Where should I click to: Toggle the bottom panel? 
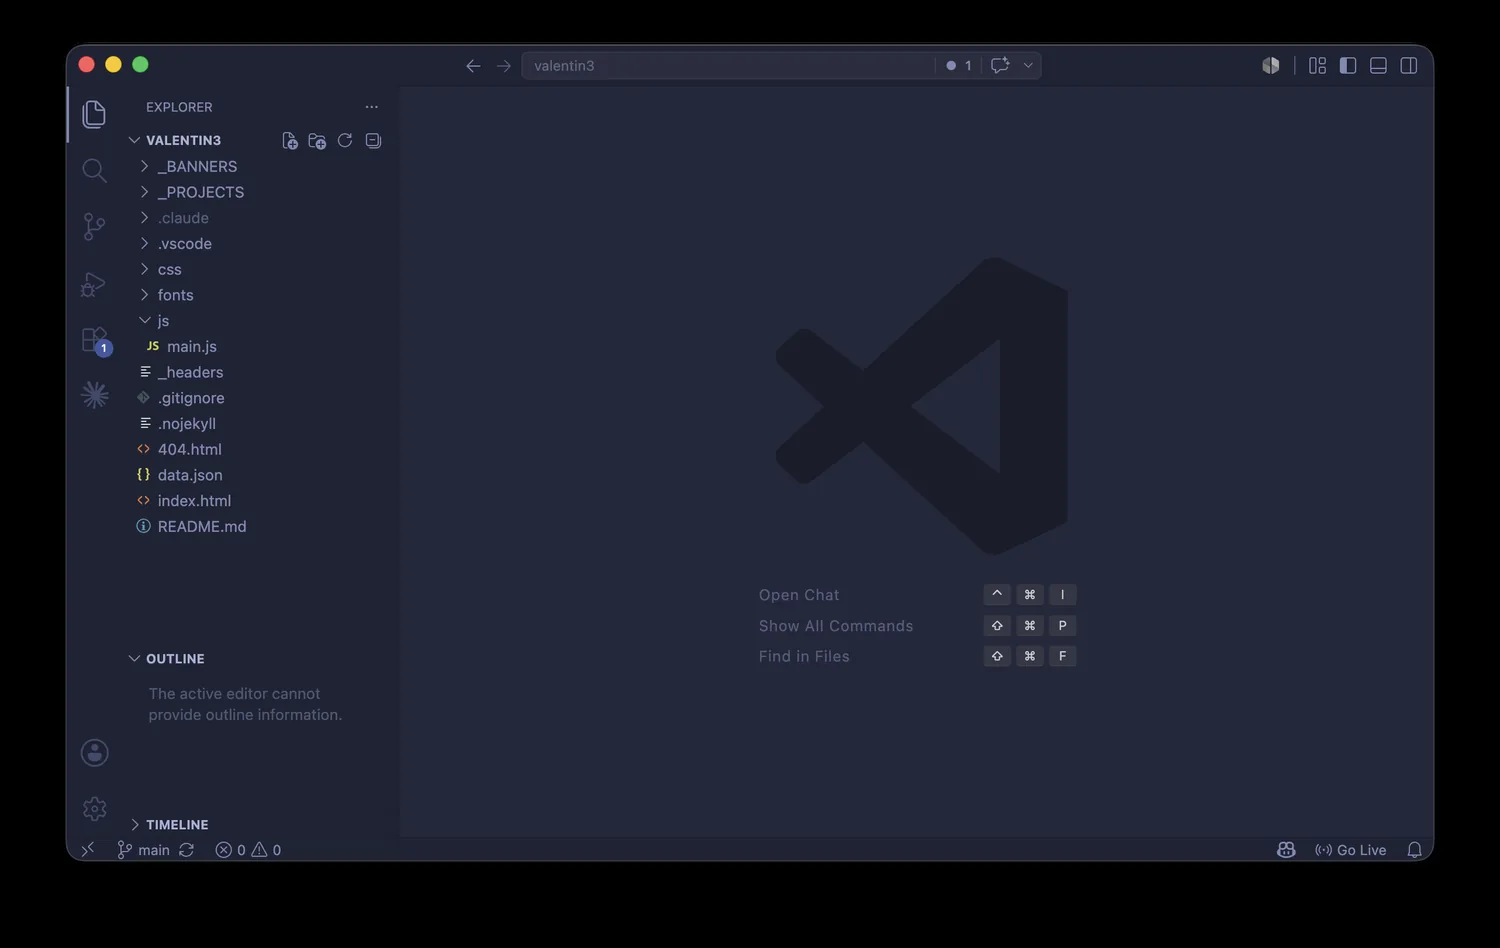[1378, 65]
